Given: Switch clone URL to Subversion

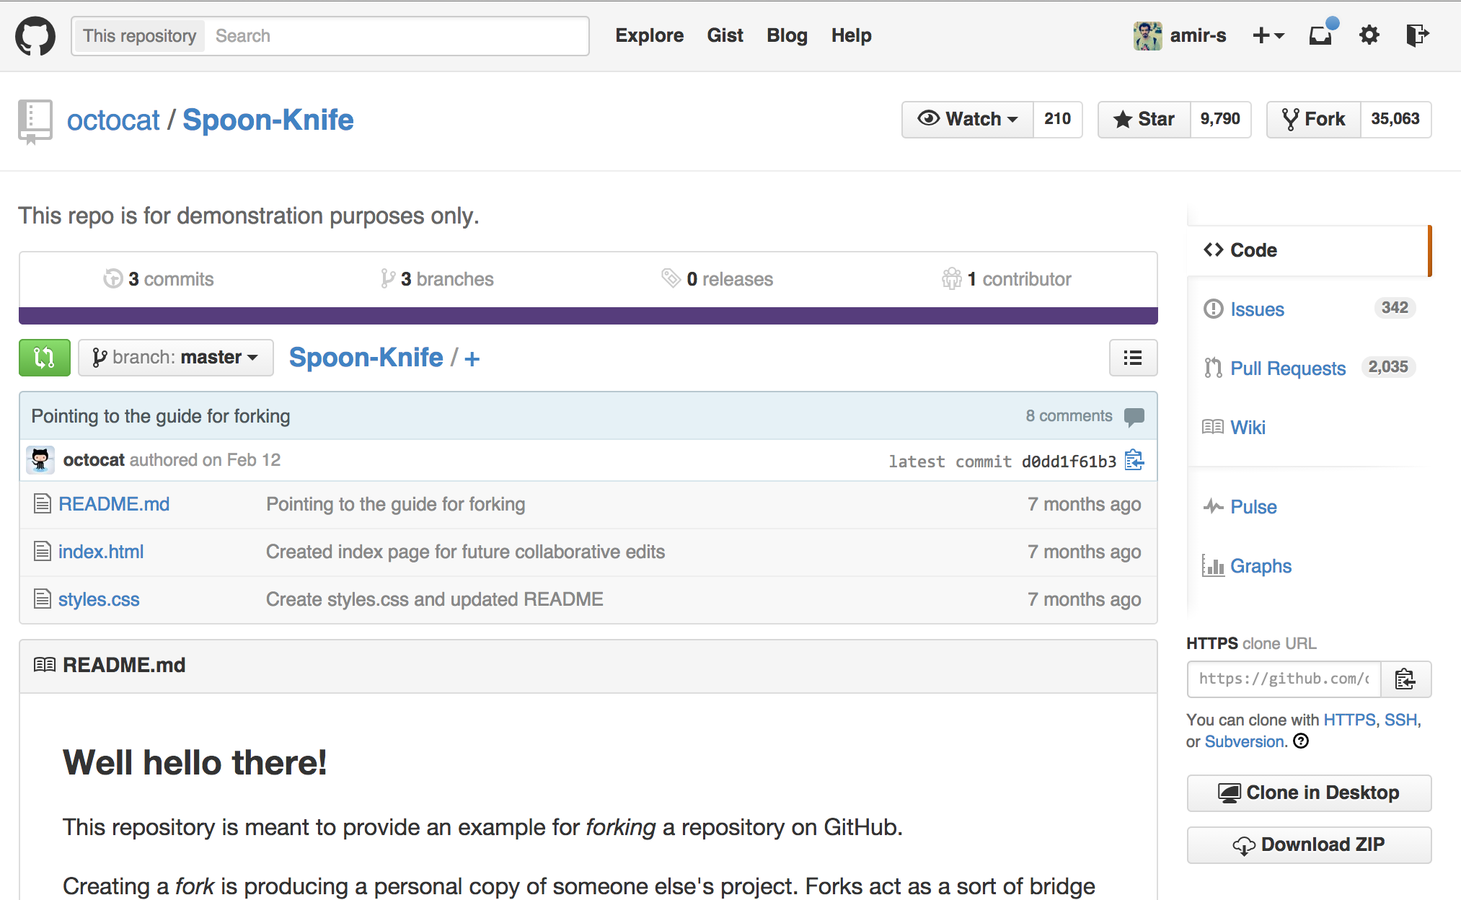Looking at the screenshot, I should [x=1244, y=742].
